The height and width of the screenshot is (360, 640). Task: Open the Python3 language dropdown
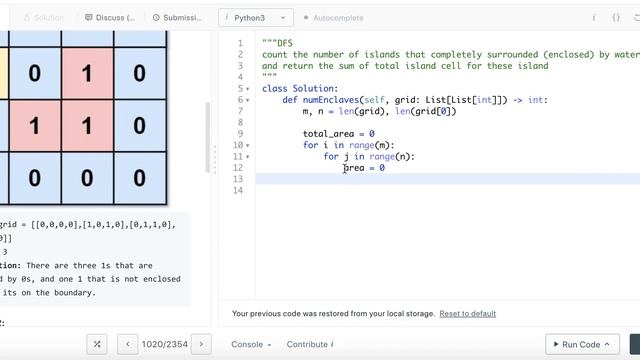point(256,18)
